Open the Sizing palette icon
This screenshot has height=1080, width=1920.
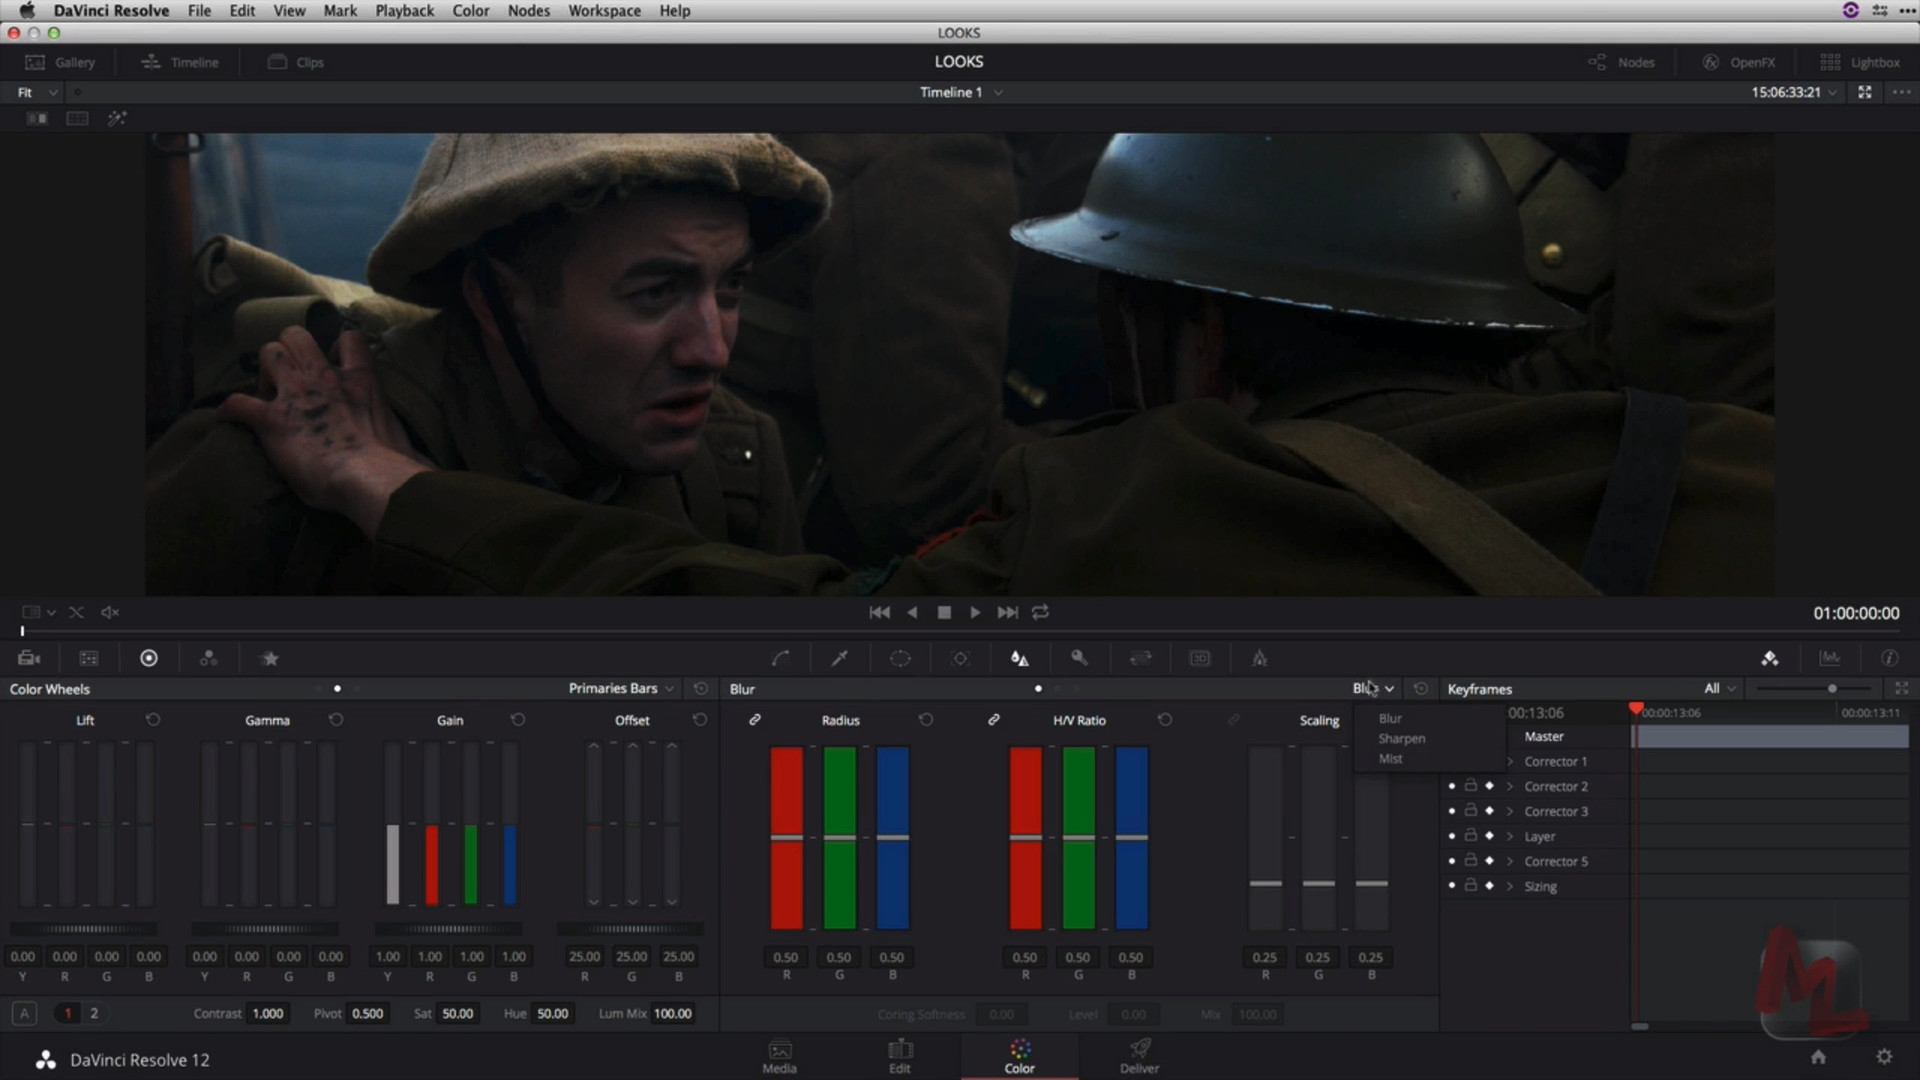click(1140, 658)
